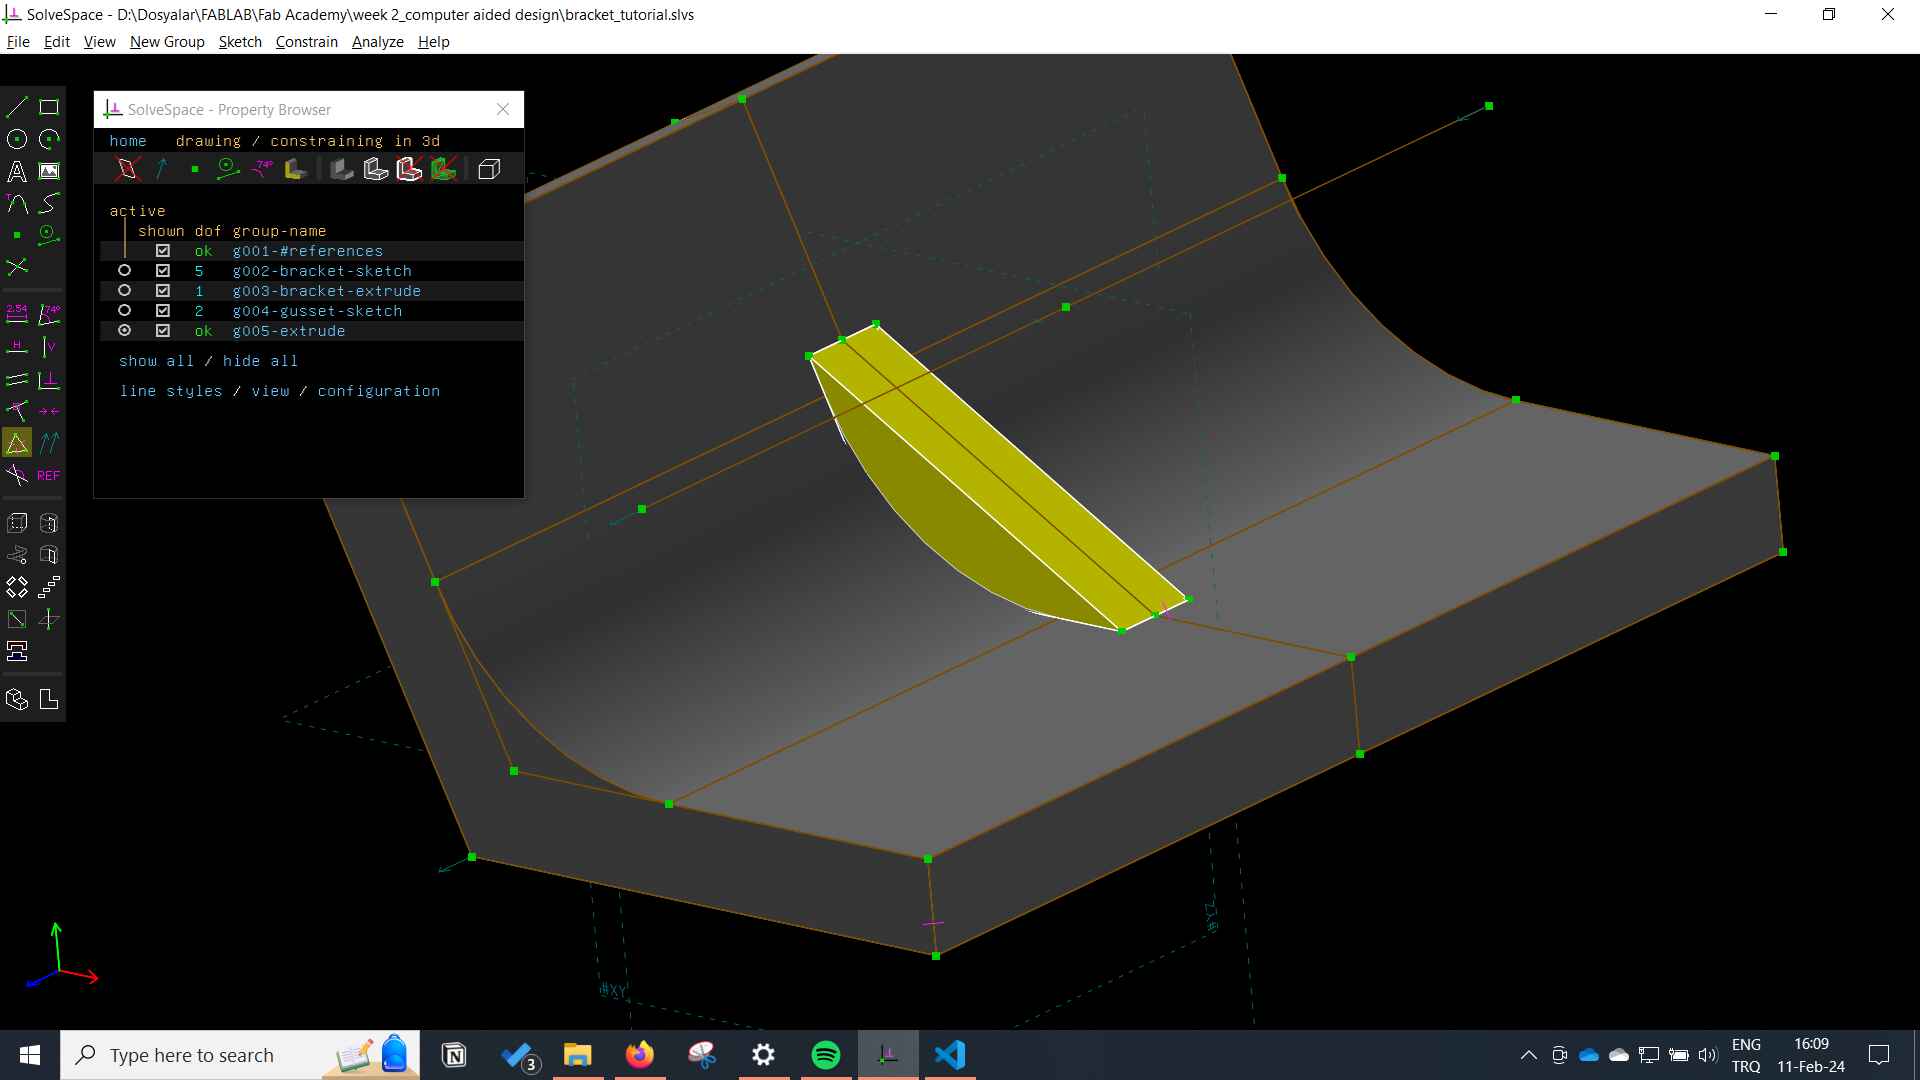1920x1080 pixels.
Task: Select the Arc of a Circle tool
Action: [49, 139]
